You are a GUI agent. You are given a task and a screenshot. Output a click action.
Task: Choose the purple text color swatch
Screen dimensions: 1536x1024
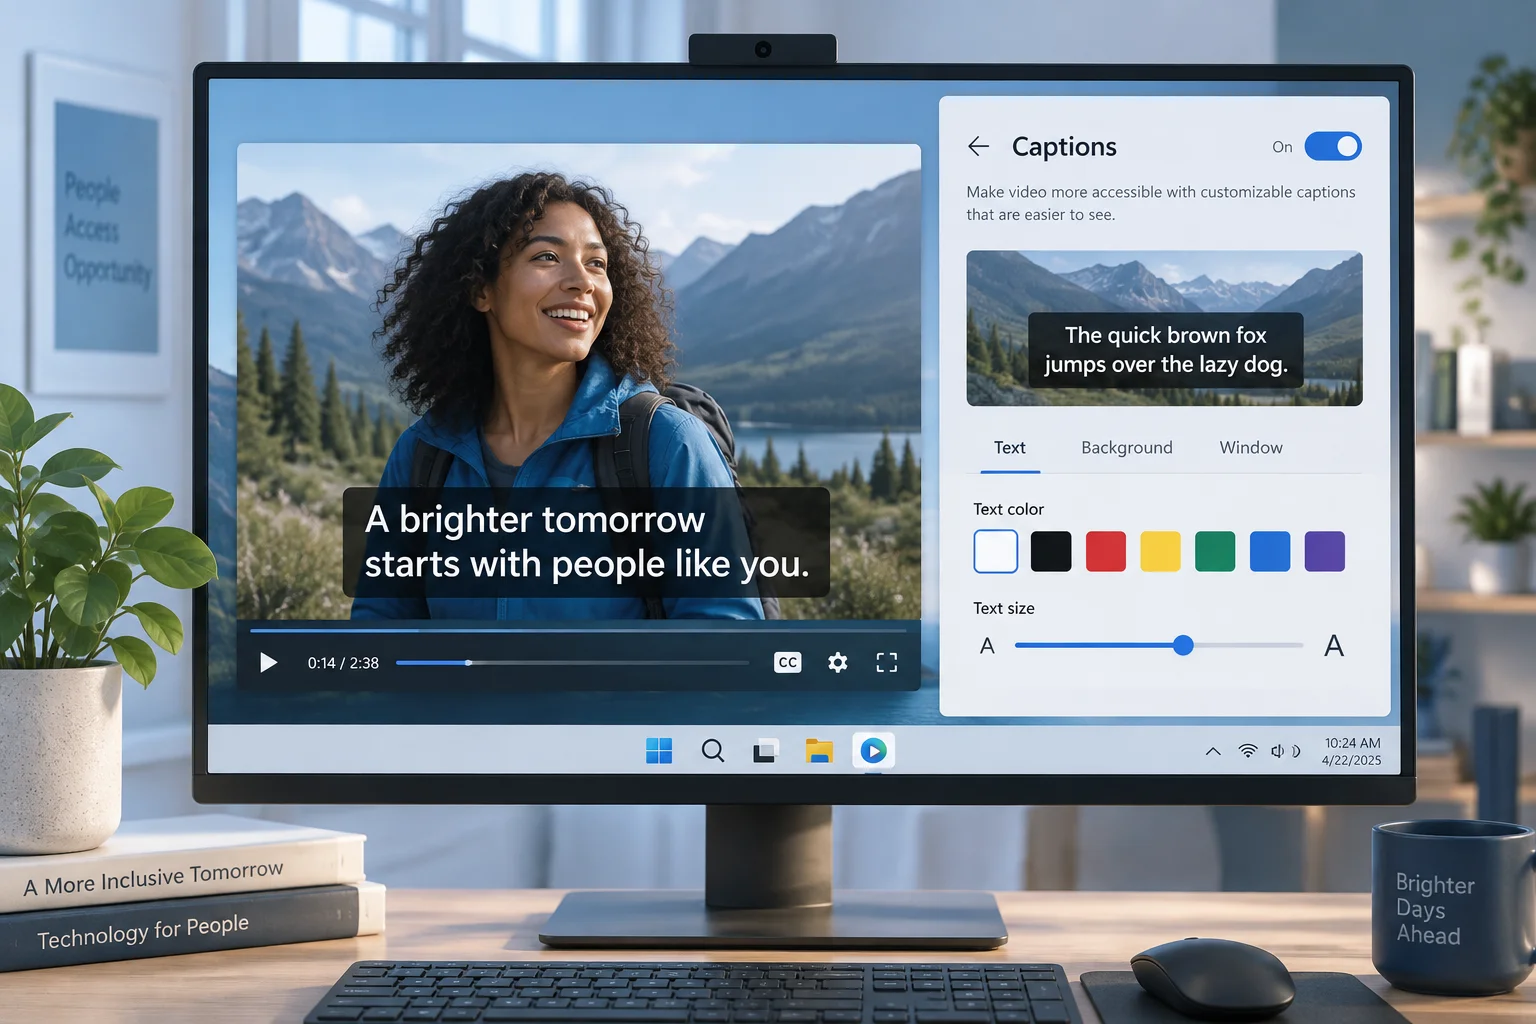point(1325,551)
